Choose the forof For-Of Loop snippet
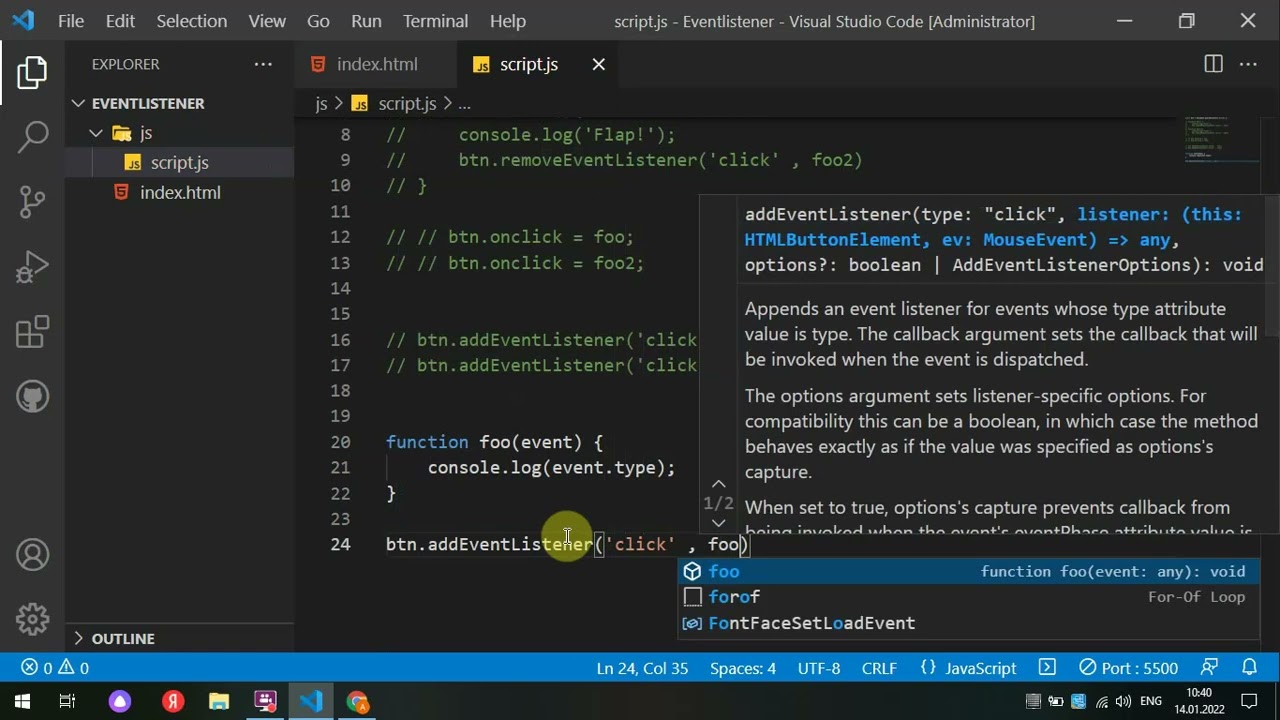This screenshot has width=1280, height=720. pos(968,597)
